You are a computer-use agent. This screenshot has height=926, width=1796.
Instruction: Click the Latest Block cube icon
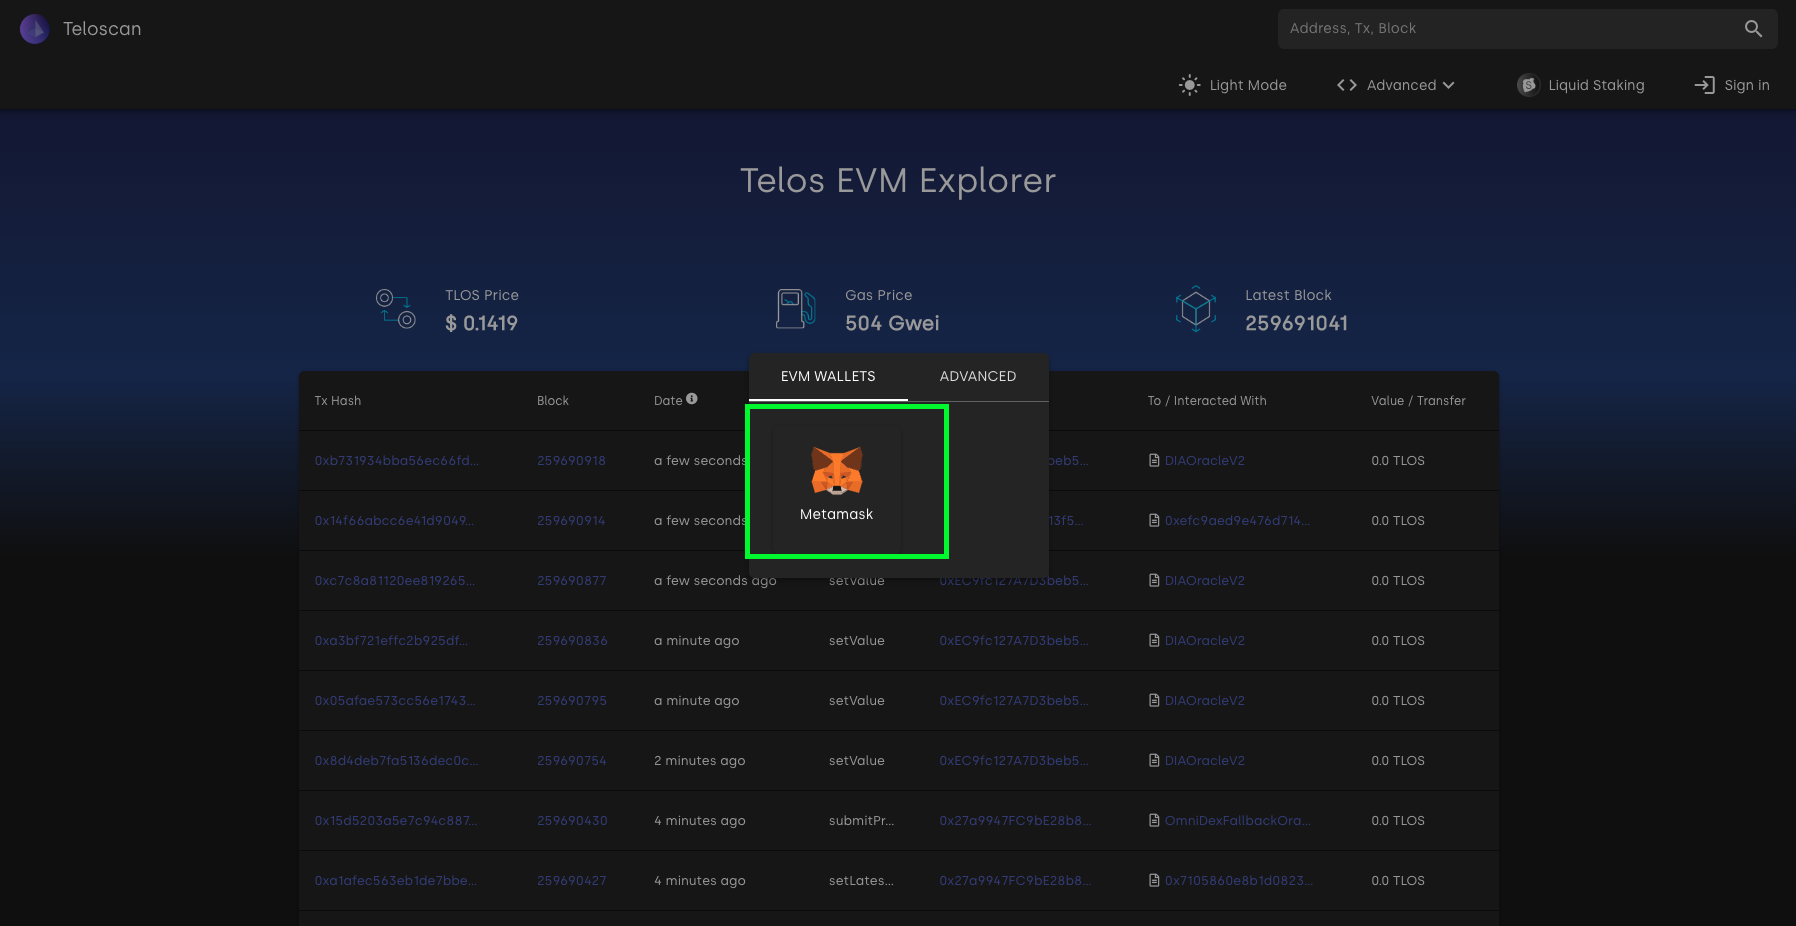[1196, 308]
